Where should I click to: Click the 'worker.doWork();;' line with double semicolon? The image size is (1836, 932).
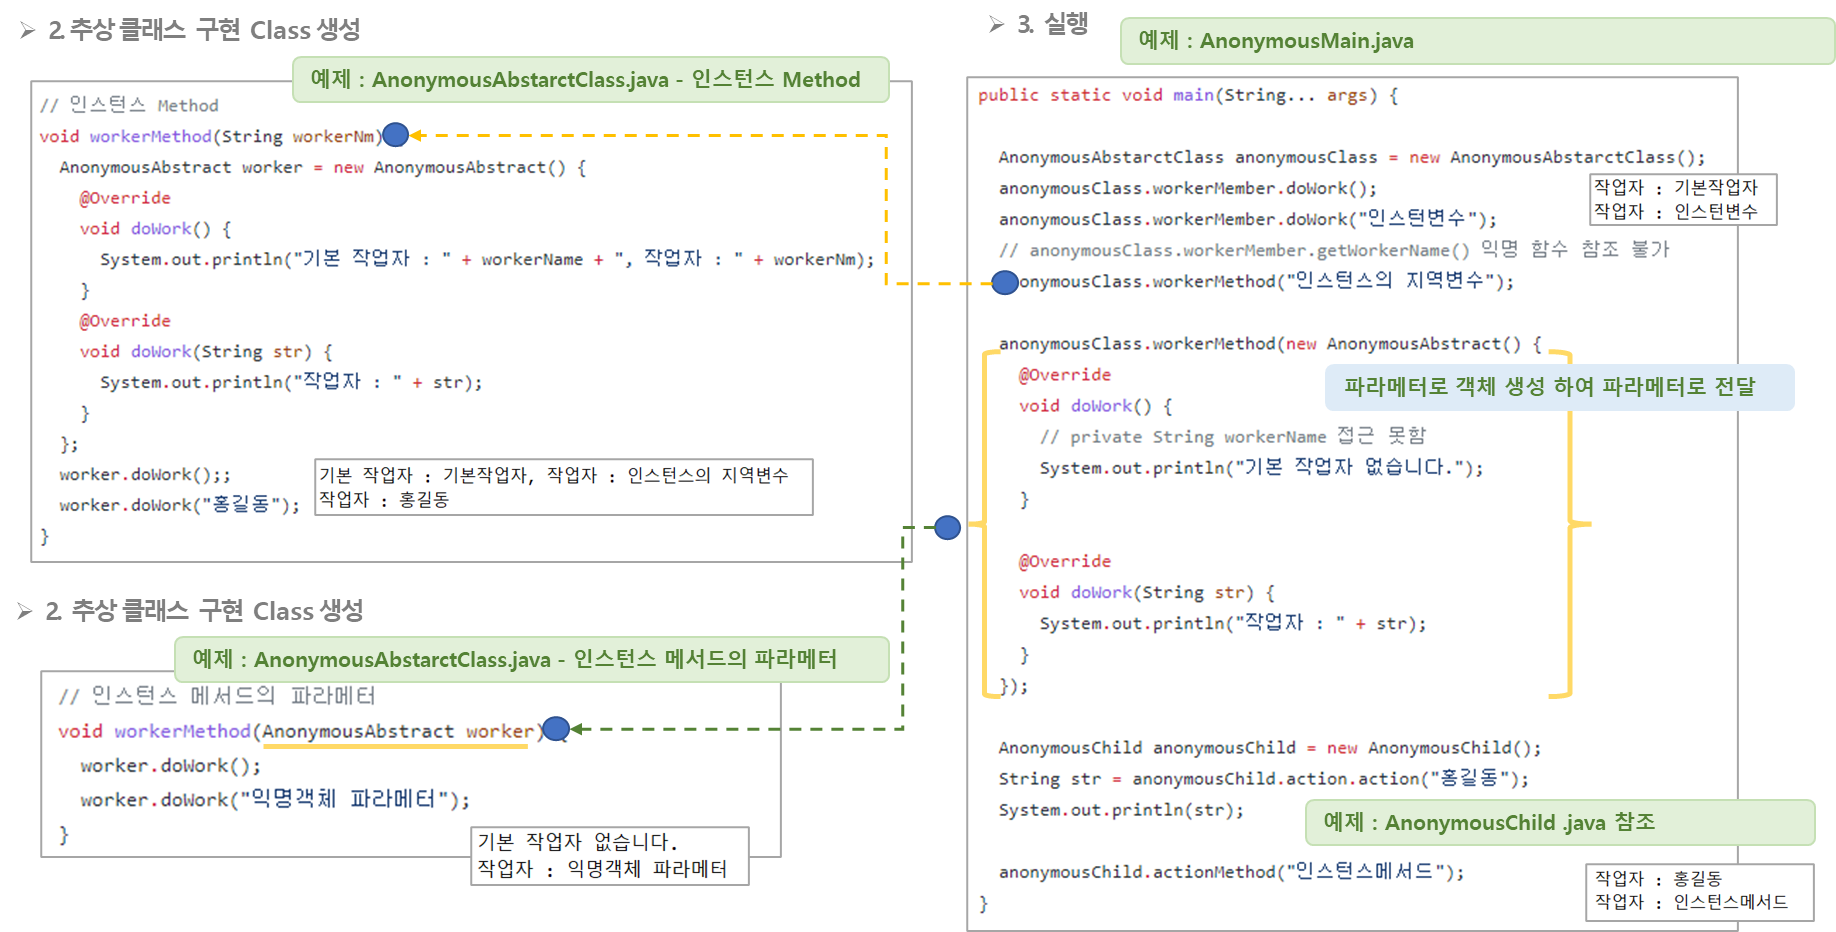145,474
